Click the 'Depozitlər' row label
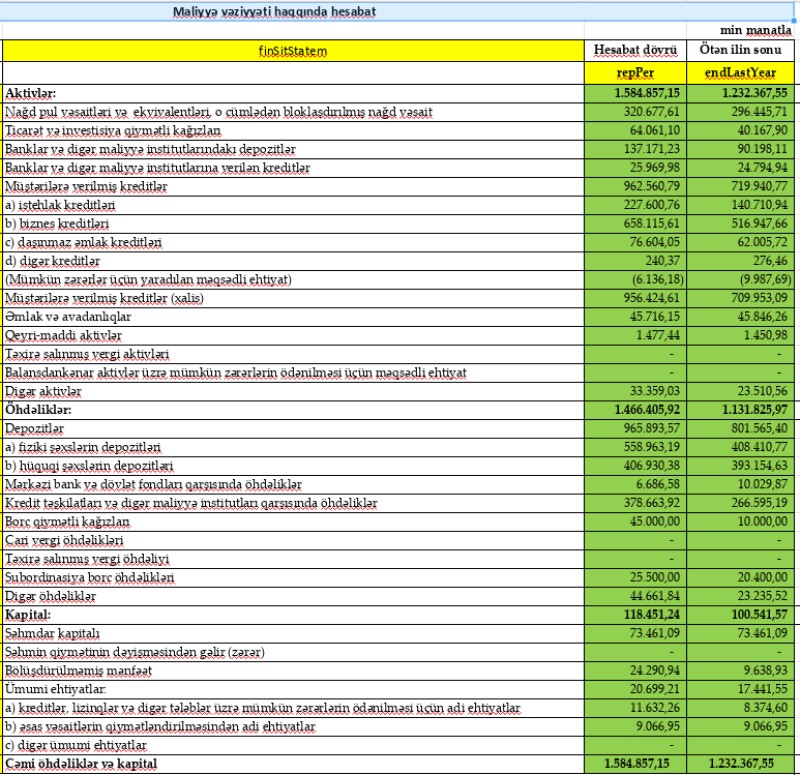This screenshot has width=800, height=775. point(36,428)
